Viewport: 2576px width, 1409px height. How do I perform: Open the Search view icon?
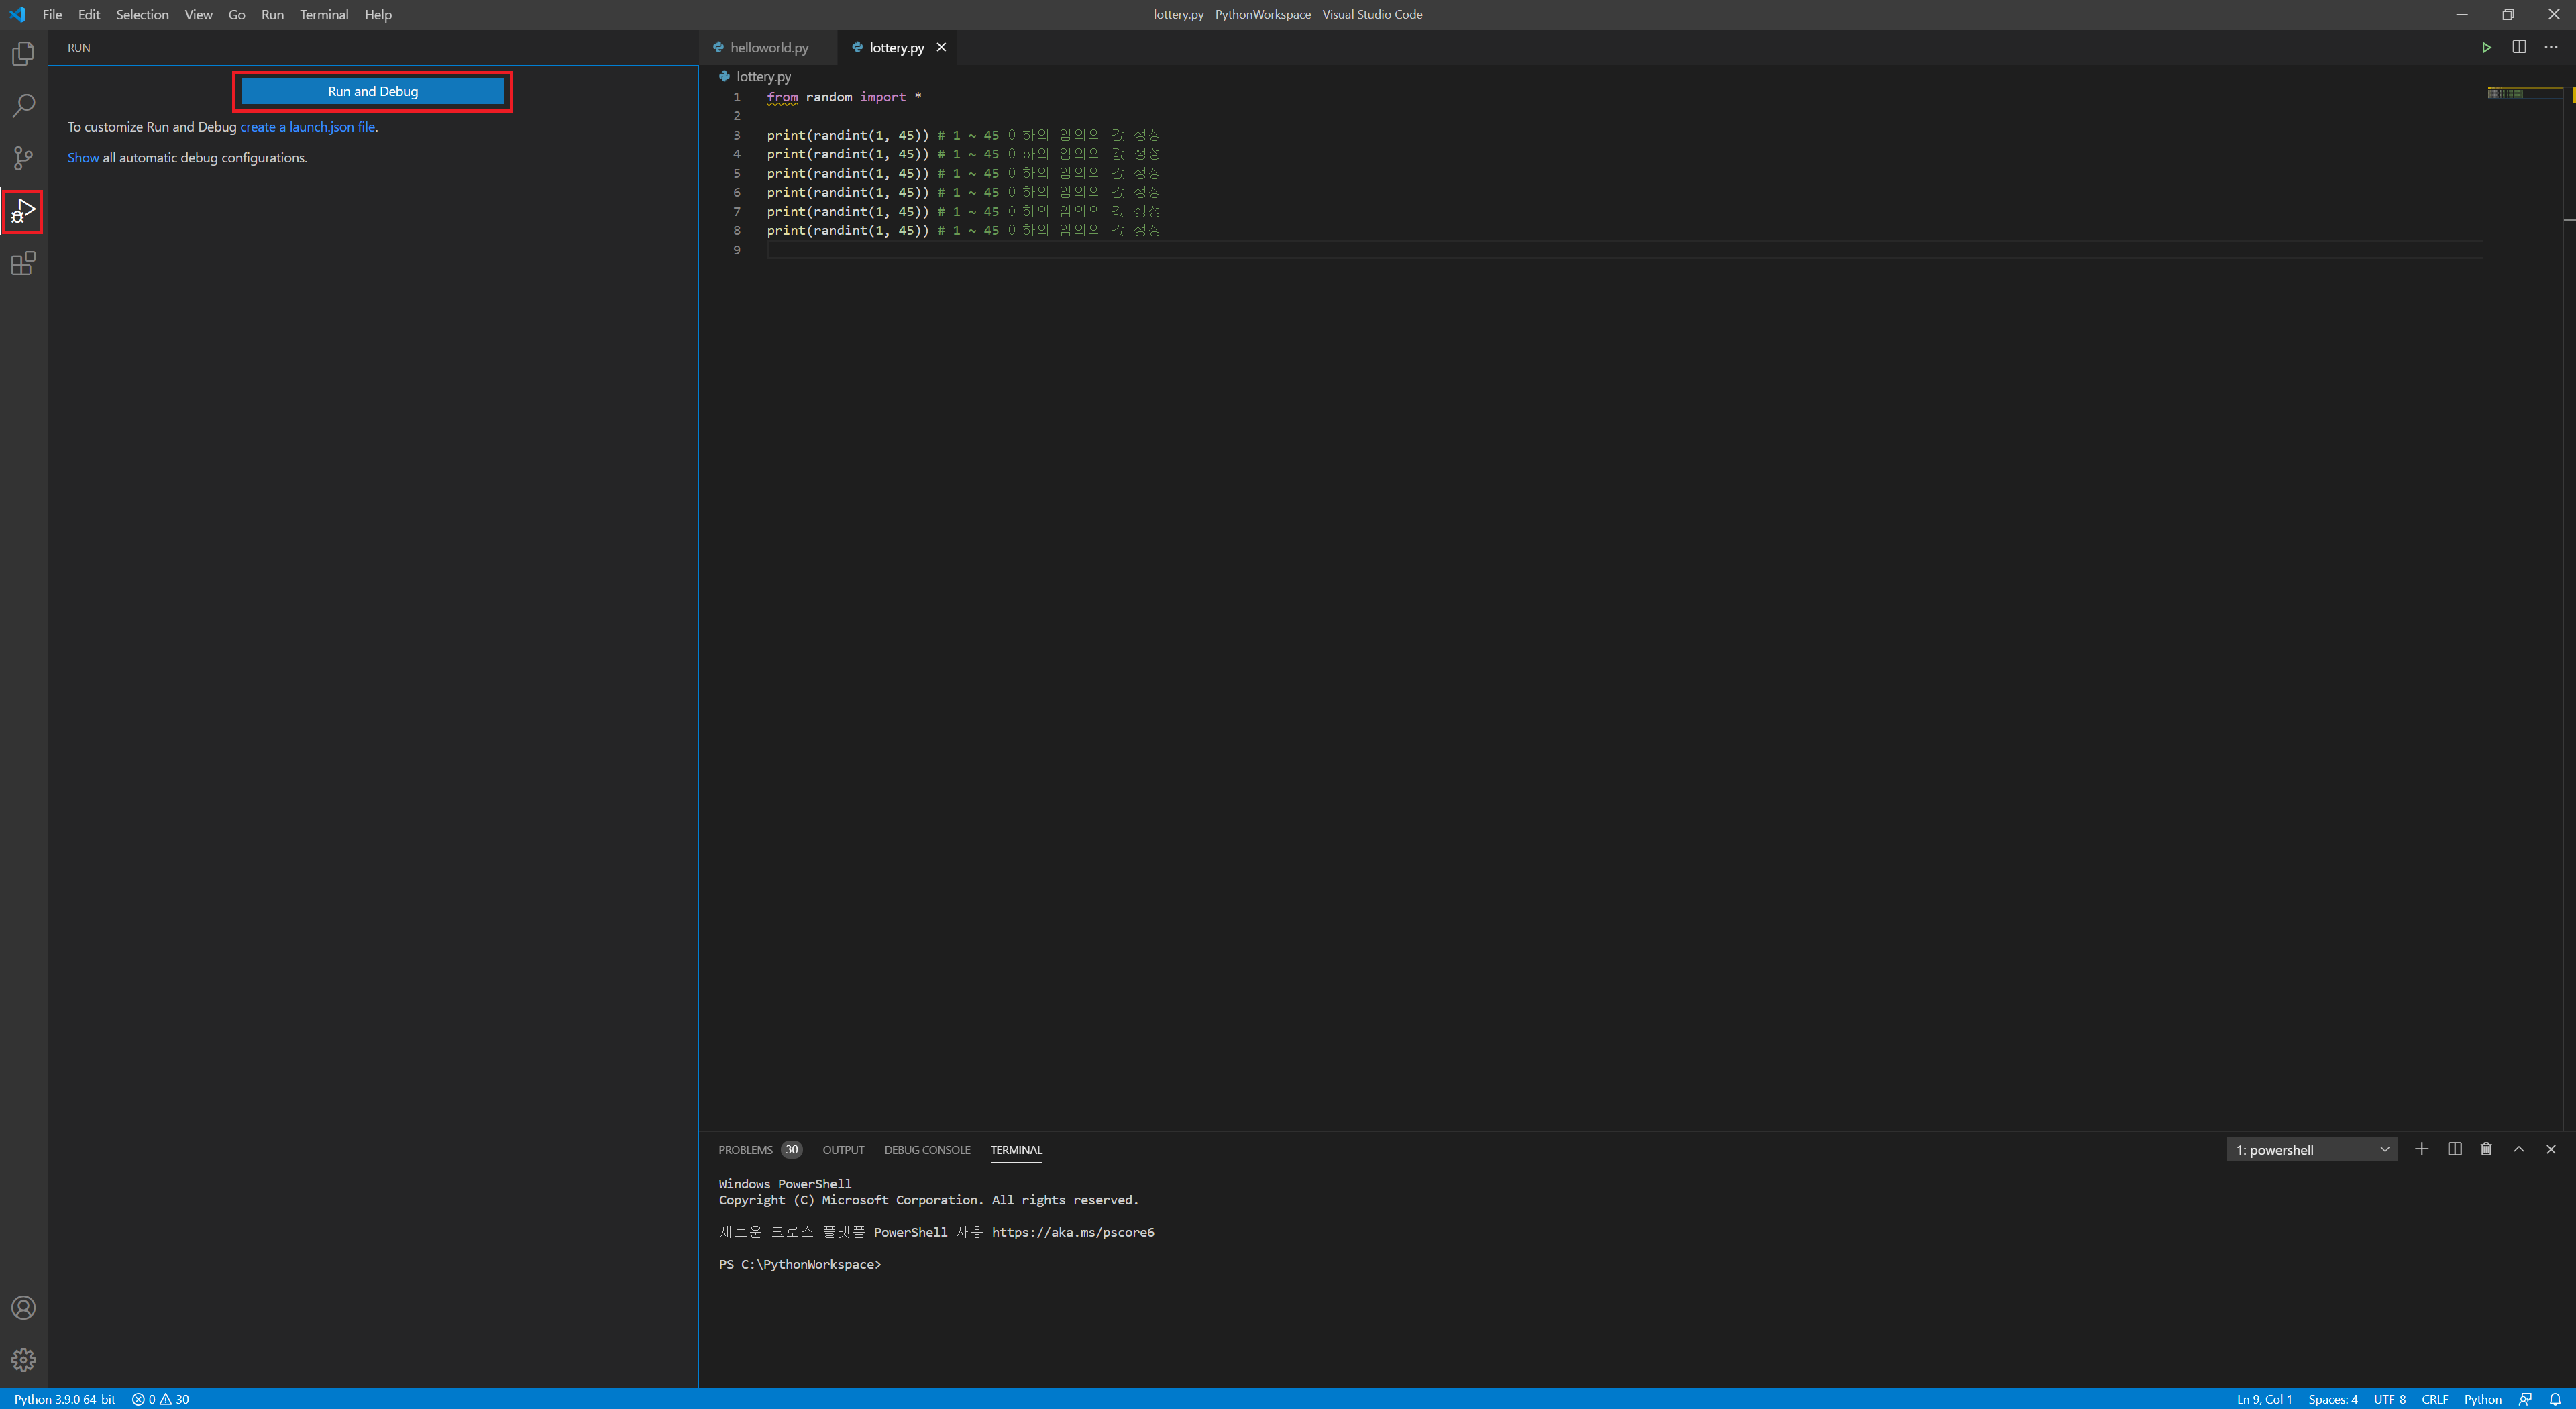click(23, 105)
